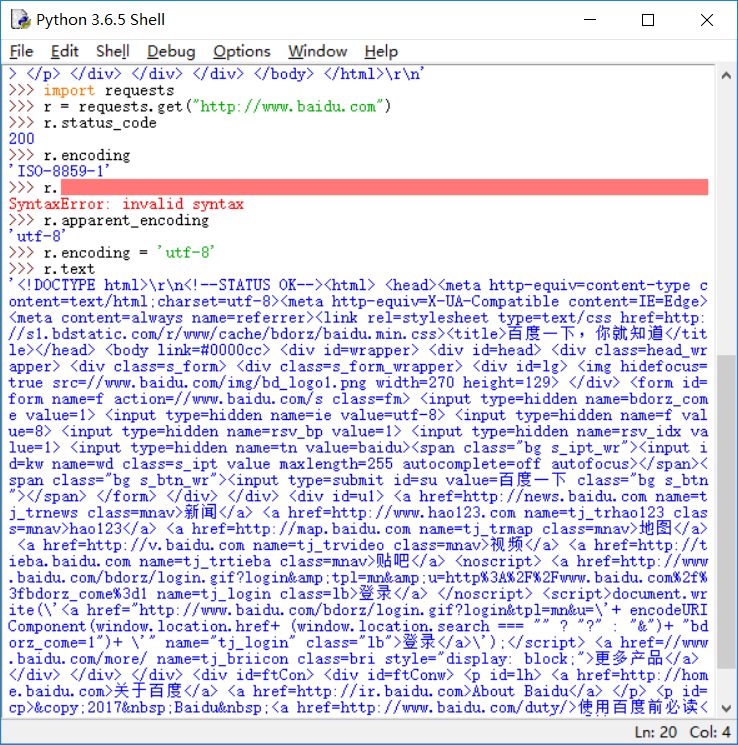Click the 'Ln: 20' status bar entry
Viewport: 738px width, 745px height.
tap(655, 732)
